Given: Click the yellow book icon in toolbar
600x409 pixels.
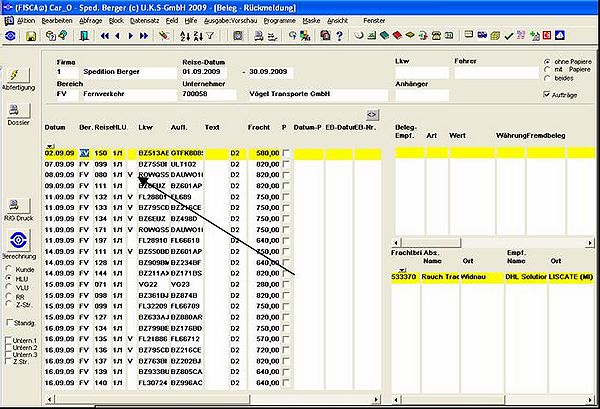Looking at the screenshot, I should point(410,35).
